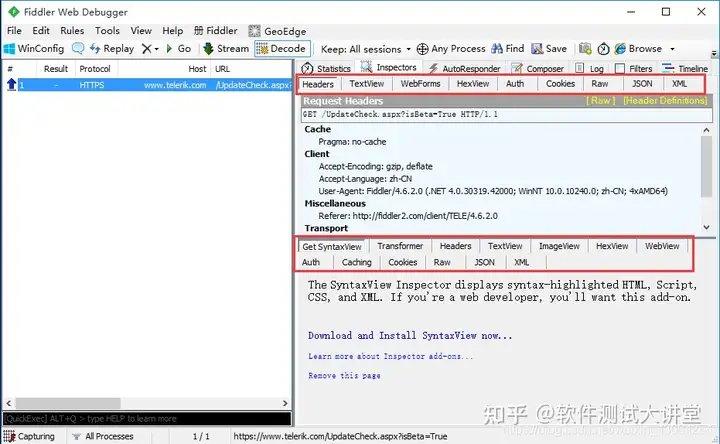
Task: Toggle the Decode button off
Action: tap(282, 49)
